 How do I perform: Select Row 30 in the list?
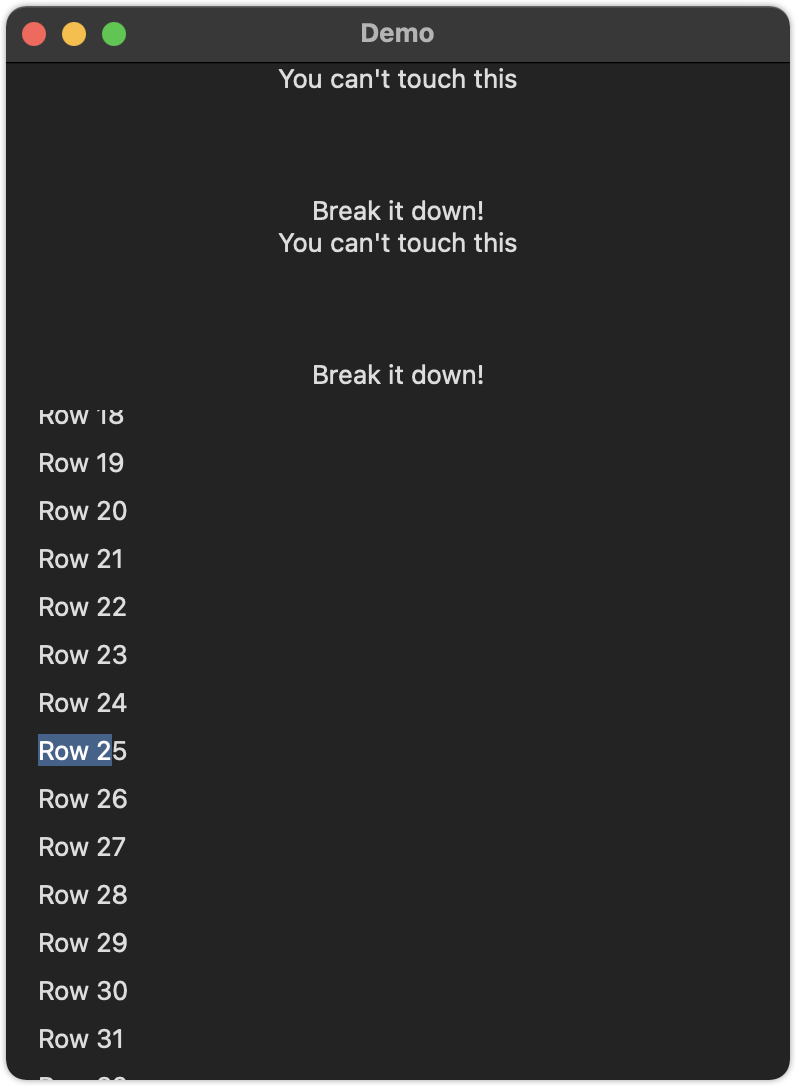83,991
